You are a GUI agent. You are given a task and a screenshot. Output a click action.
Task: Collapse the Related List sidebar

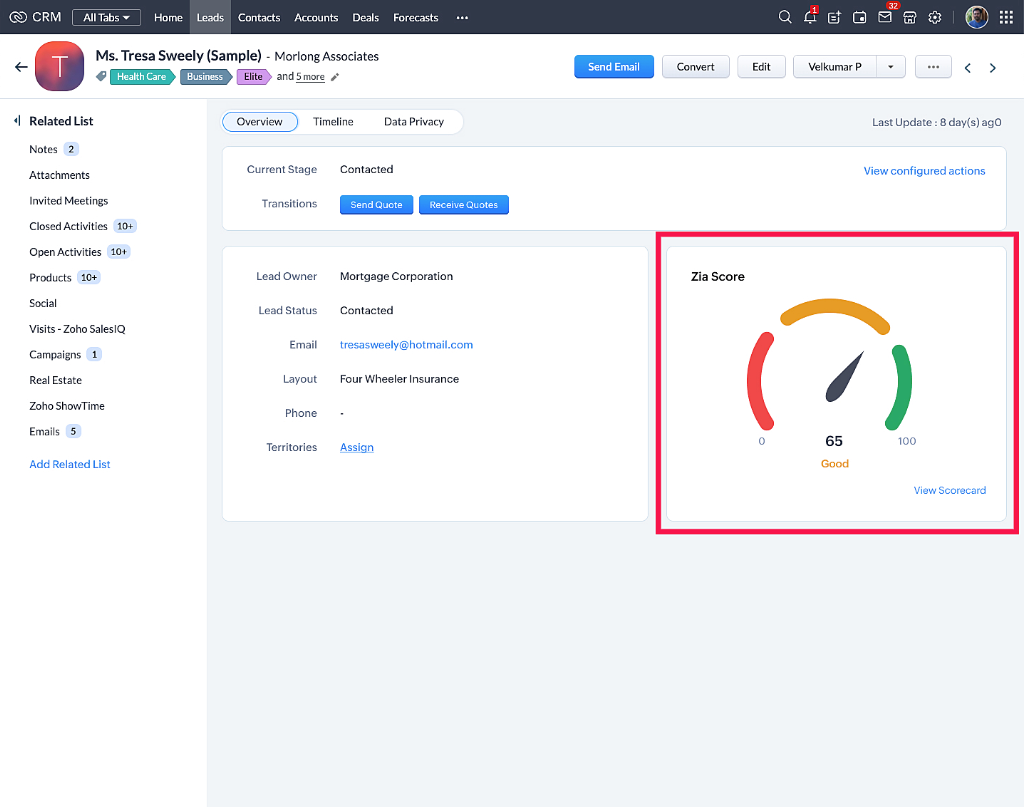17,121
